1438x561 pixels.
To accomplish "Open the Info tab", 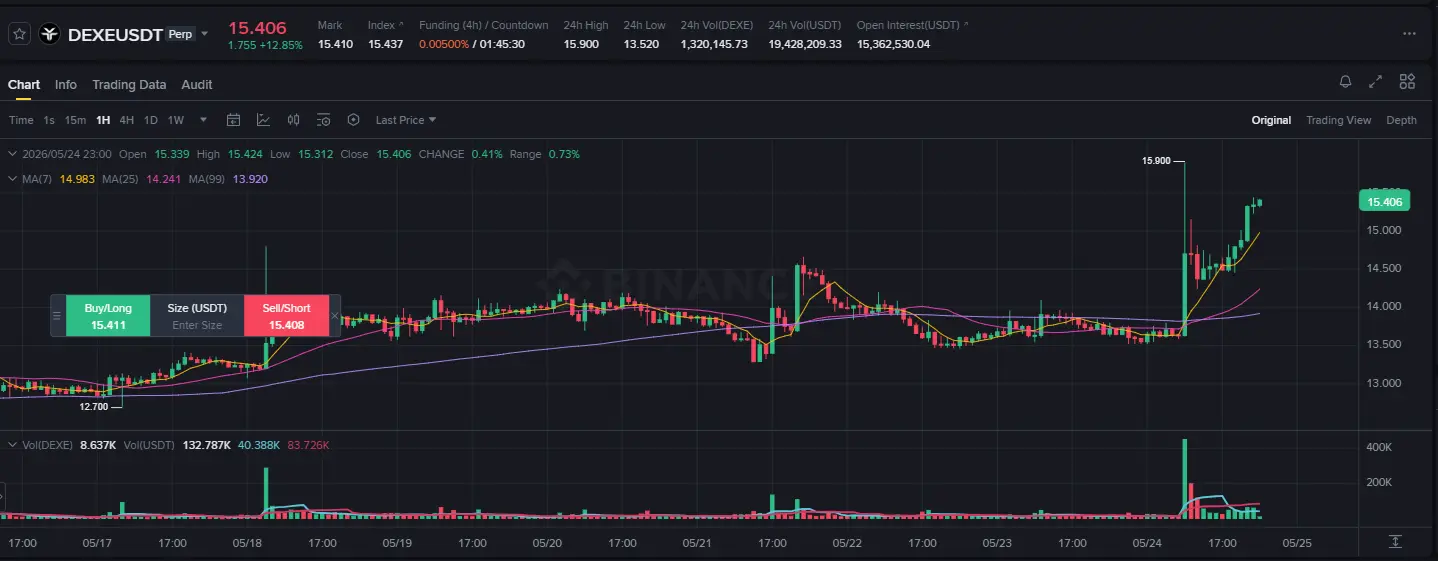I will click(66, 85).
